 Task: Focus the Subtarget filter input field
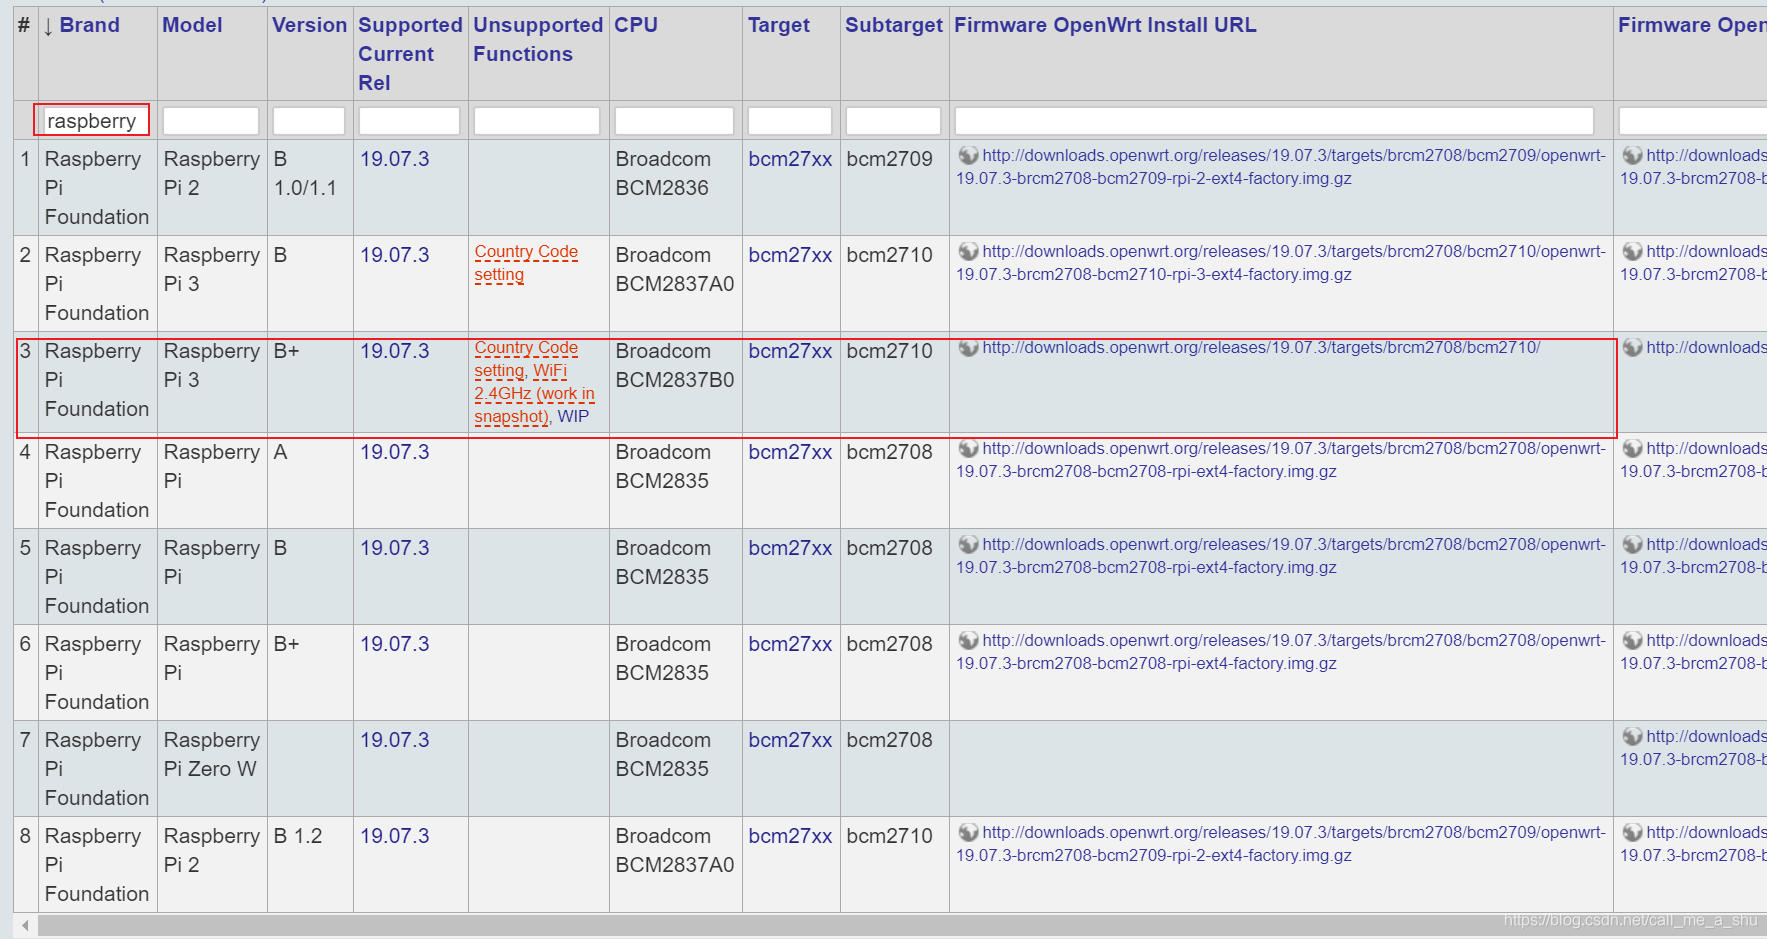point(893,121)
